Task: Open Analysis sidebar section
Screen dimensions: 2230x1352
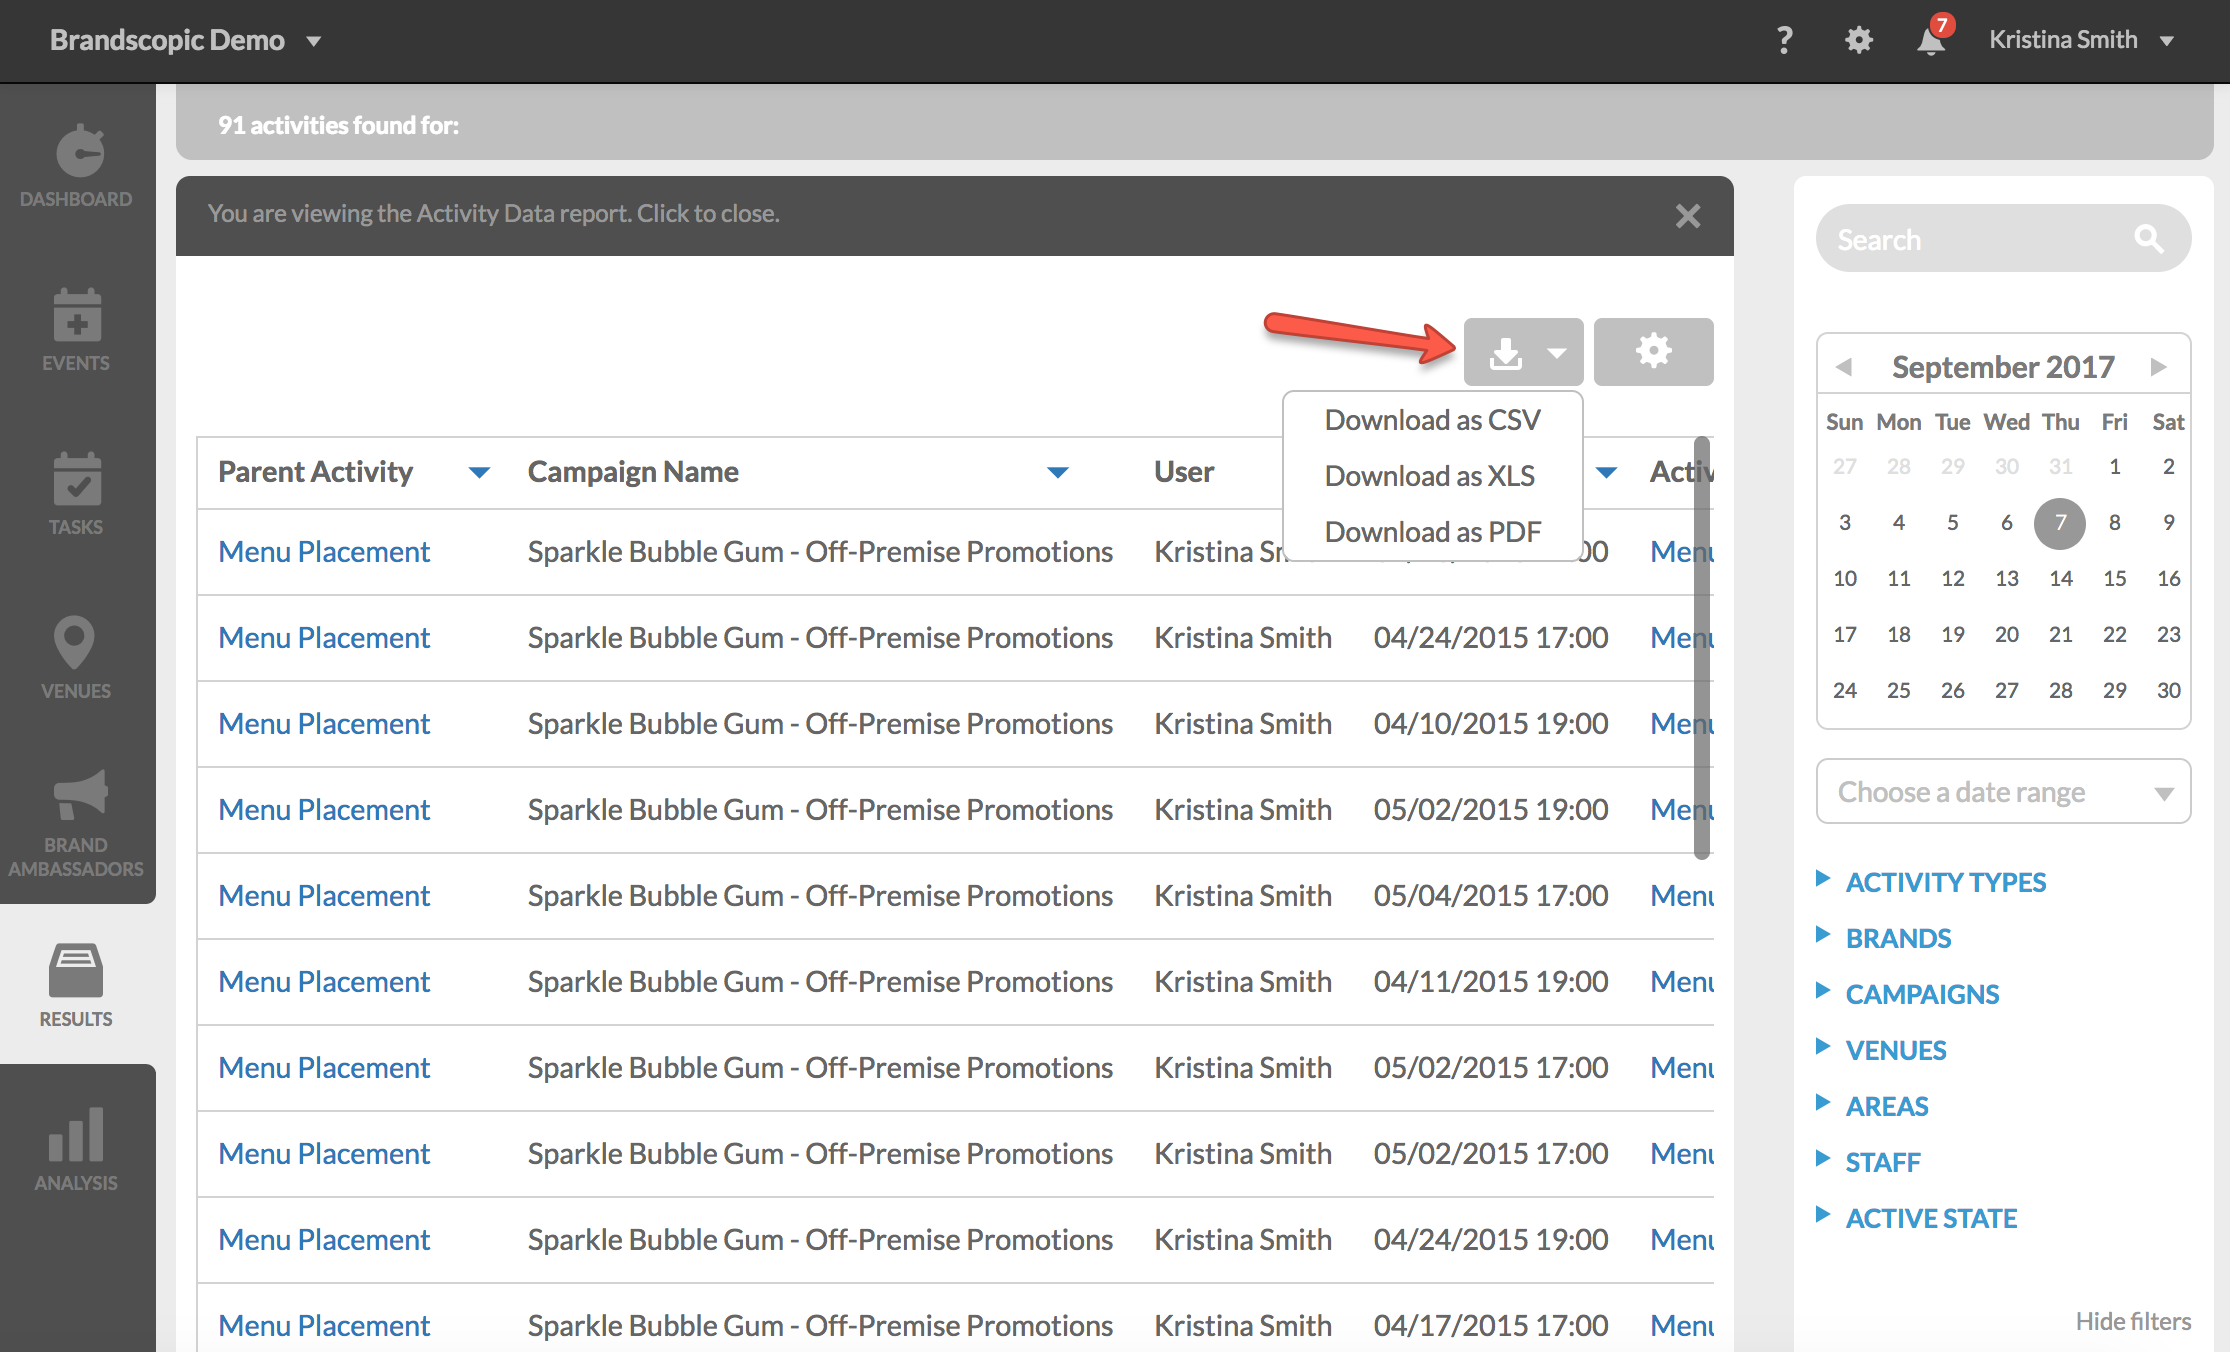Action: pyautogui.click(x=77, y=1149)
